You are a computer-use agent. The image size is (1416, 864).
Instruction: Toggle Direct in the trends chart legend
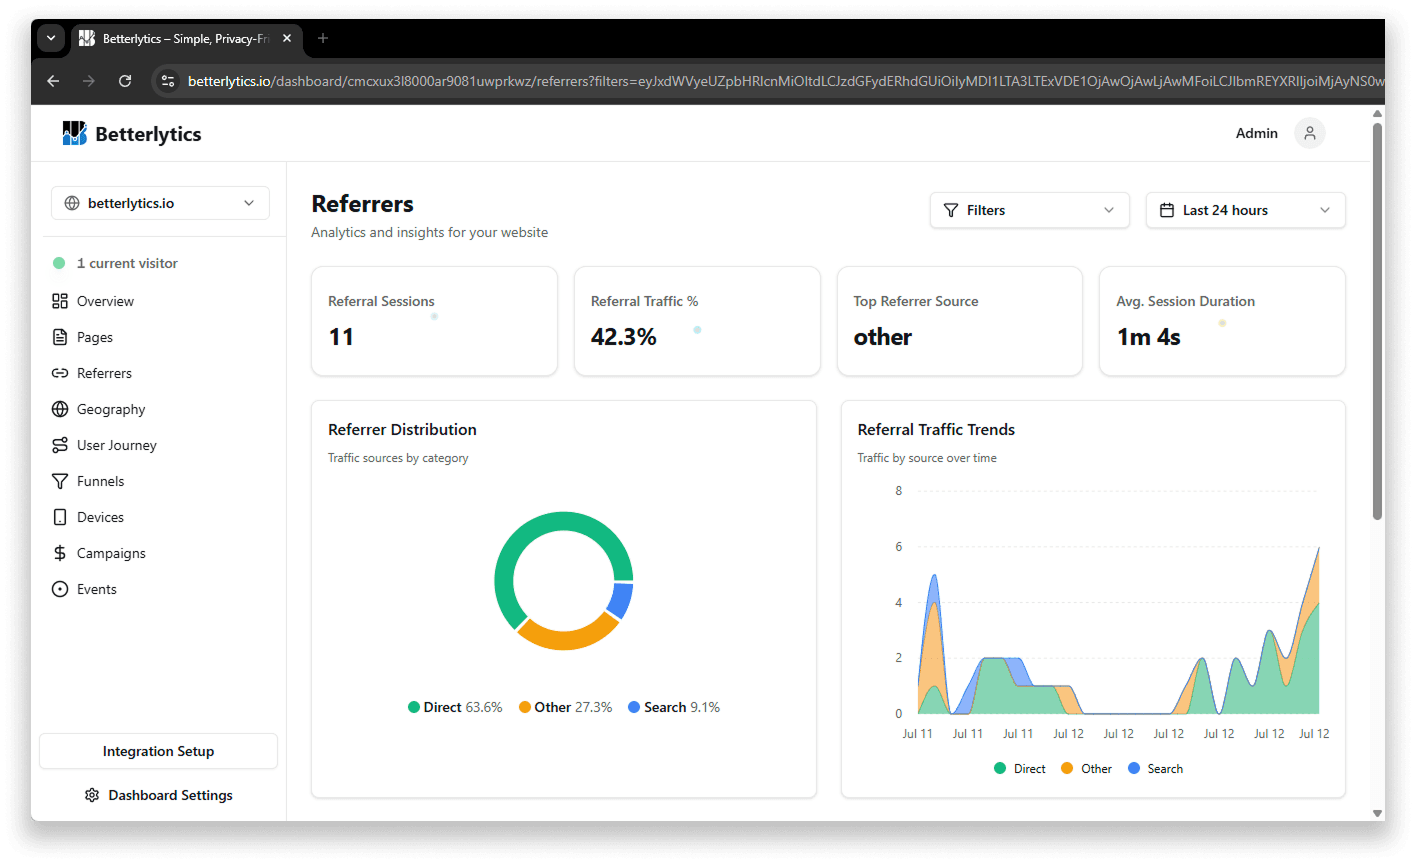click(x=1020, y=769)
